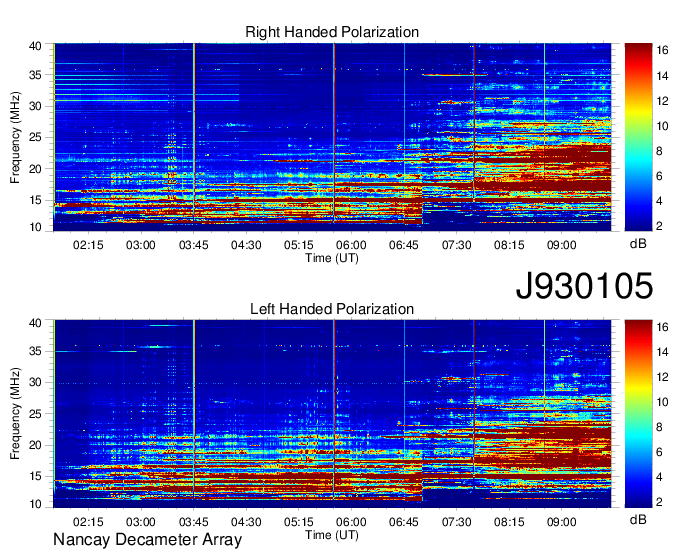
Task: Click the 10 value on Left Handed colorbar
Action: tap(662, 402)
